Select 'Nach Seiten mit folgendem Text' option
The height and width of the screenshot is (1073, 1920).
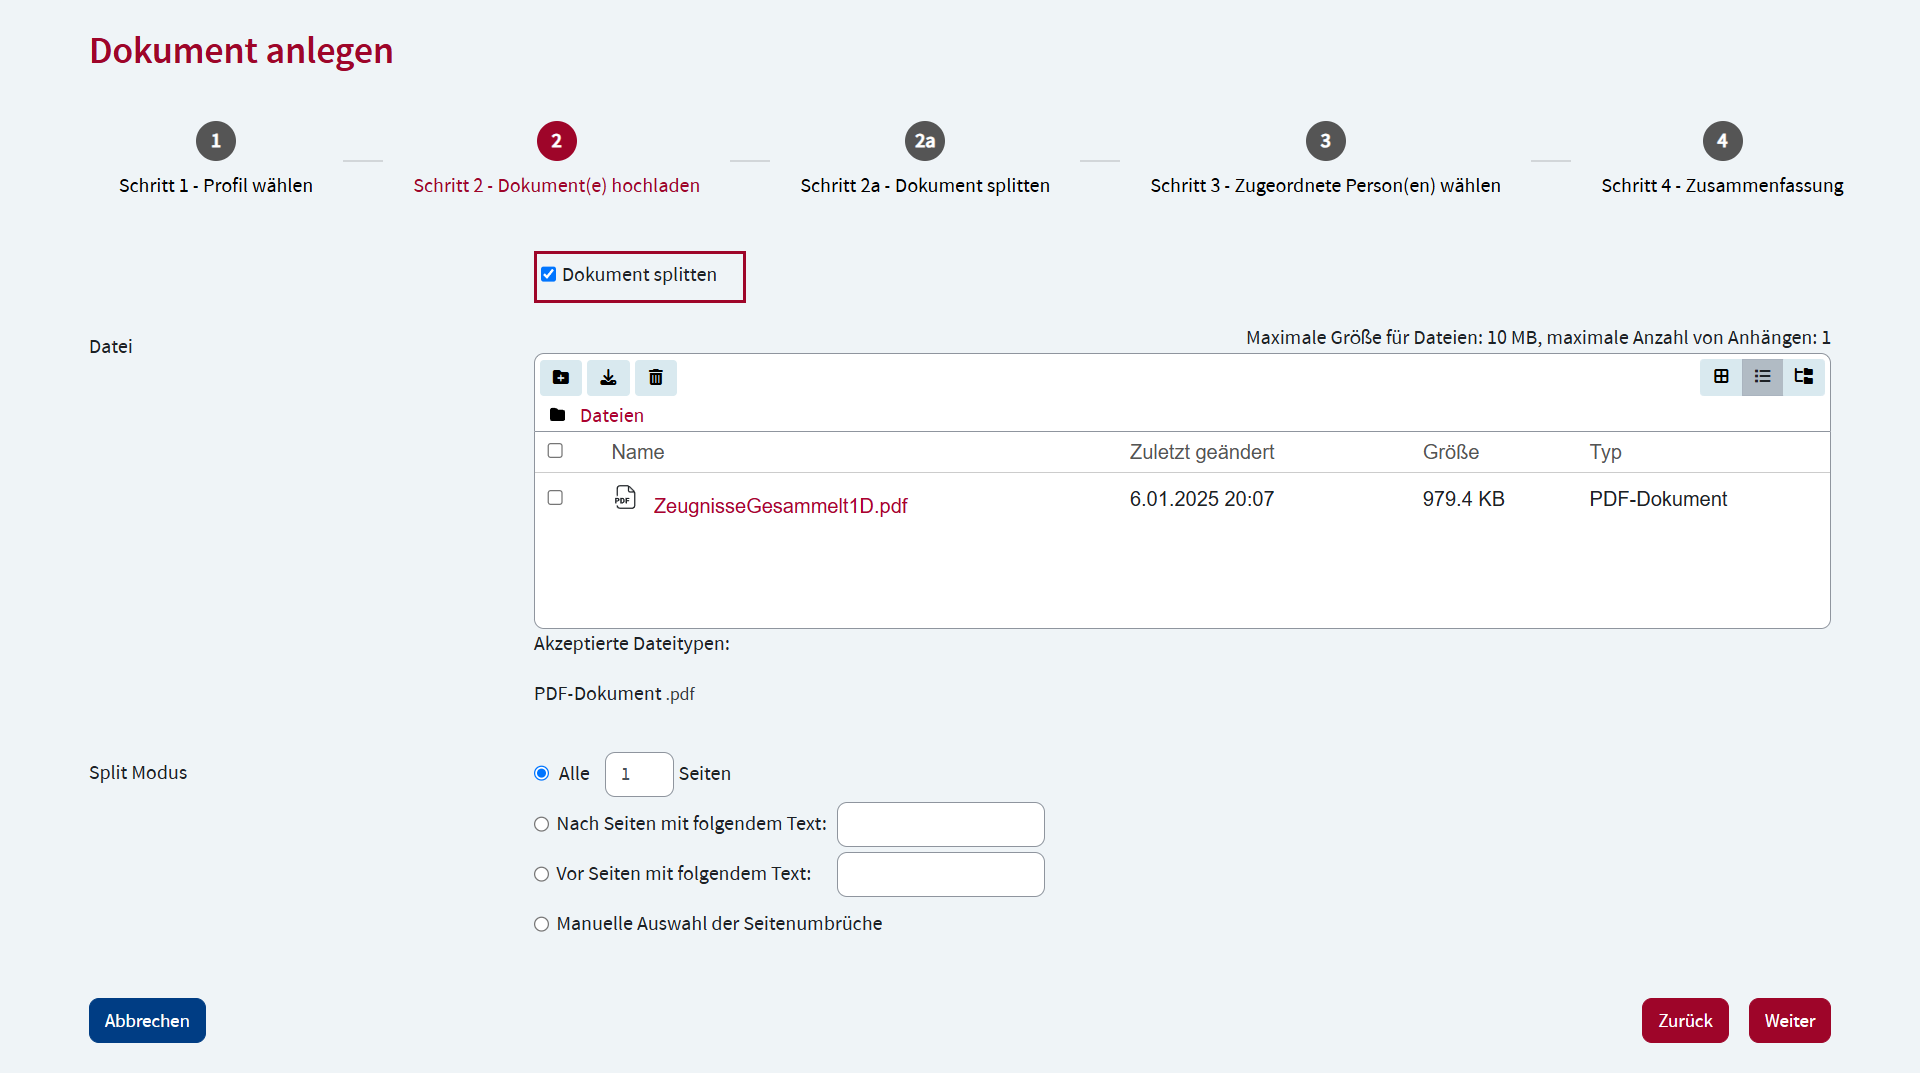[542, 824]
